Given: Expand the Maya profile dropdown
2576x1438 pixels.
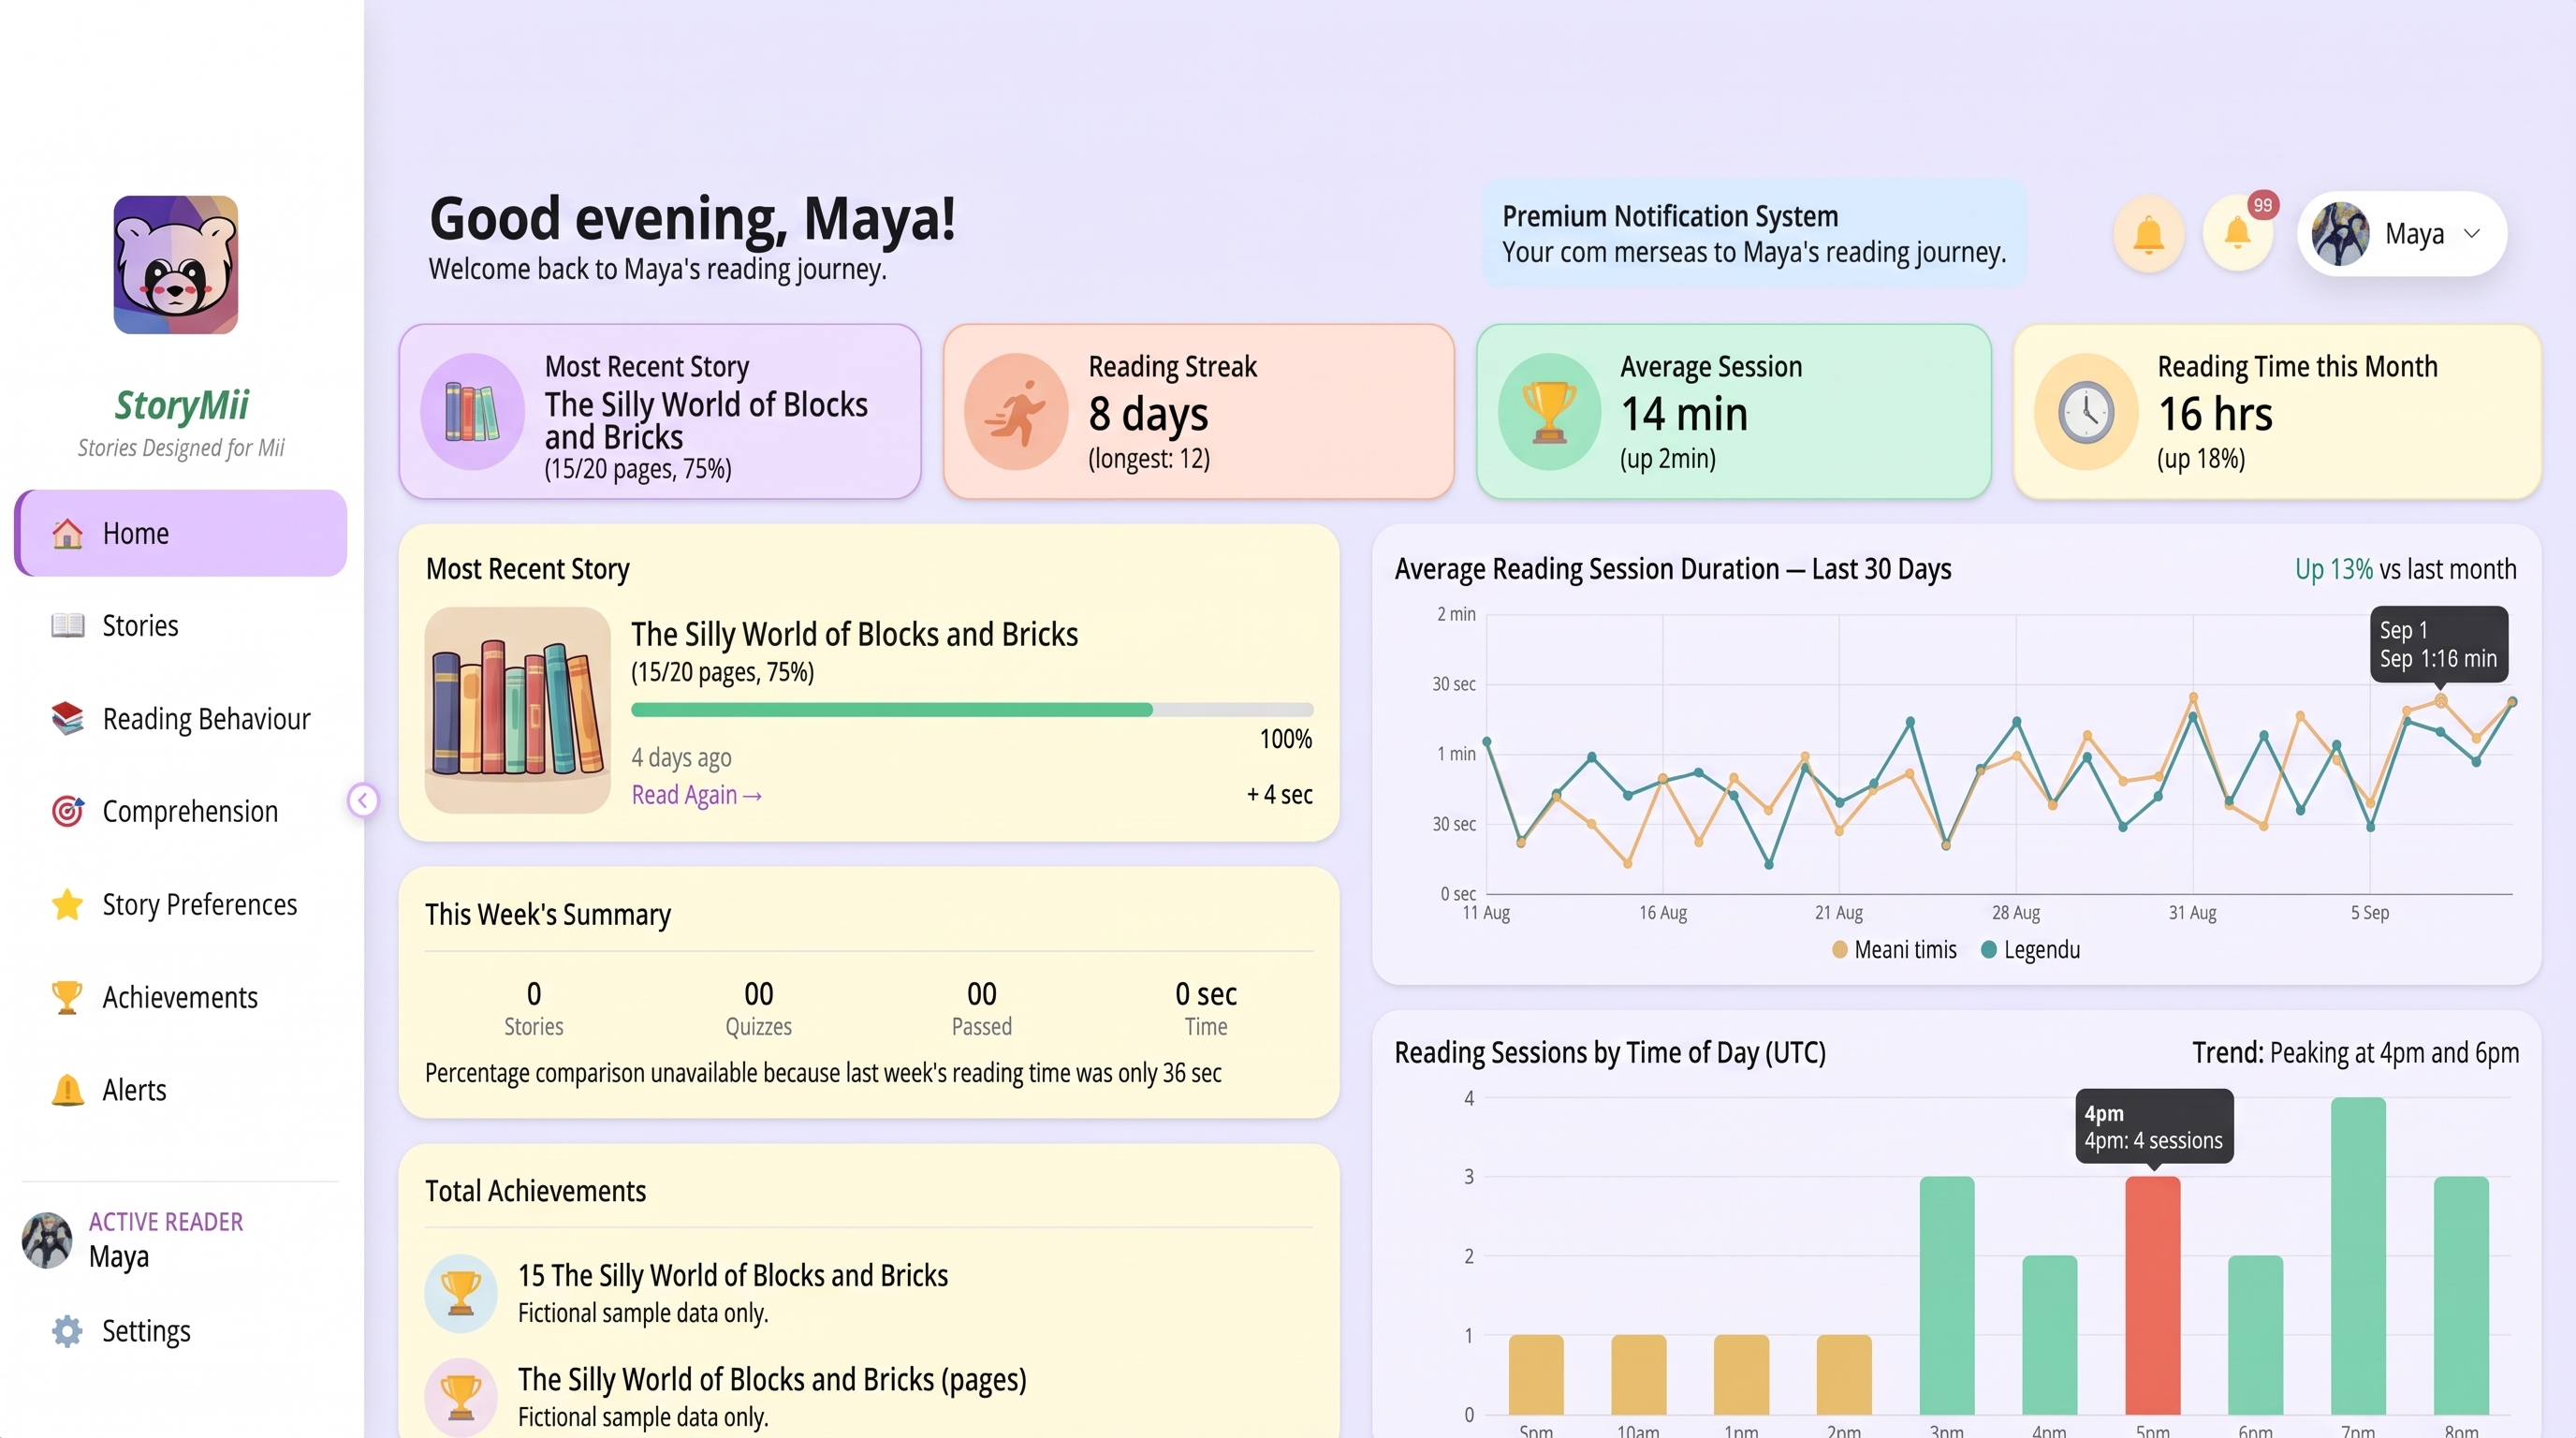Looking at the screenshot, I should point(2402,234).
